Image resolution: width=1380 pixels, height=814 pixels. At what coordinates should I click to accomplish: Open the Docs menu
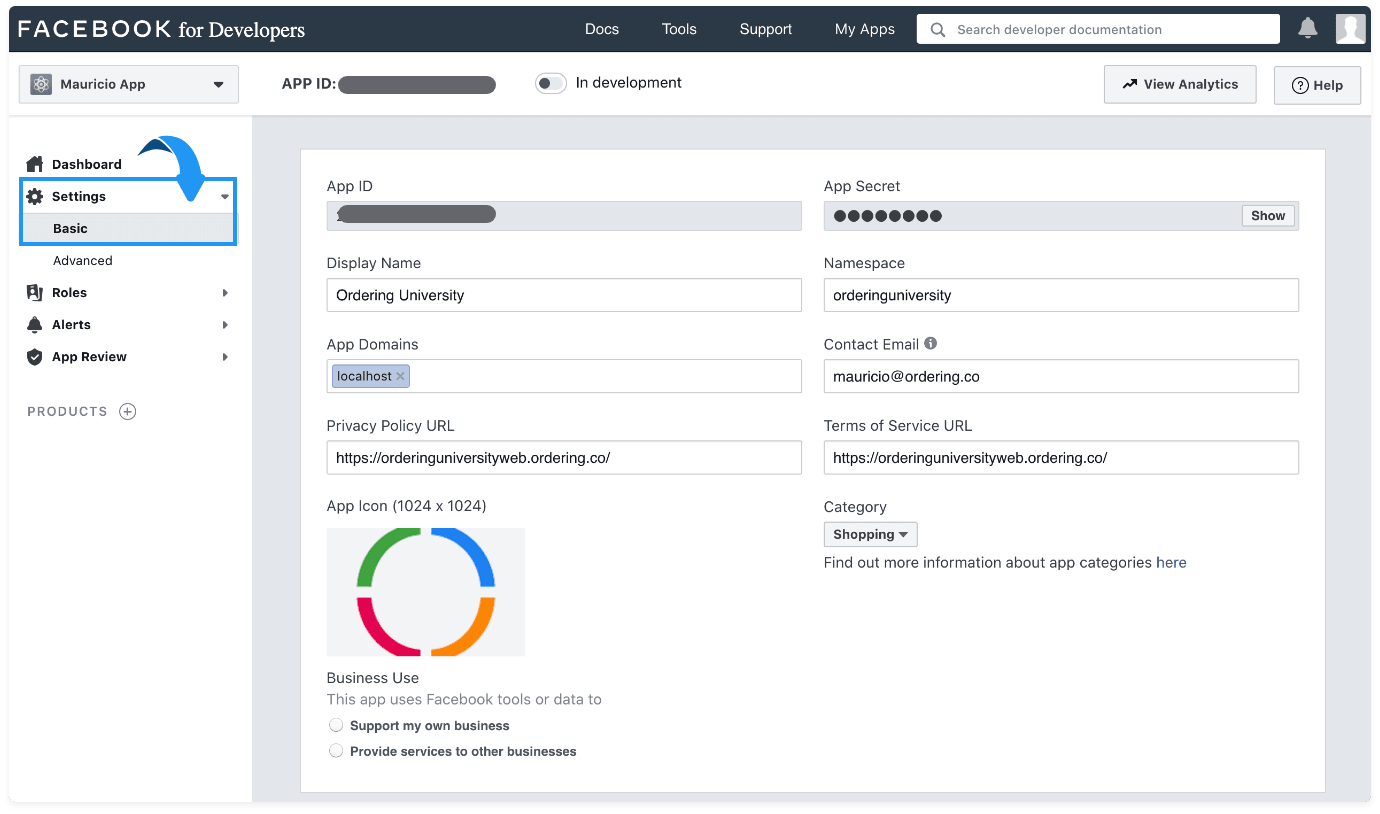602,29
